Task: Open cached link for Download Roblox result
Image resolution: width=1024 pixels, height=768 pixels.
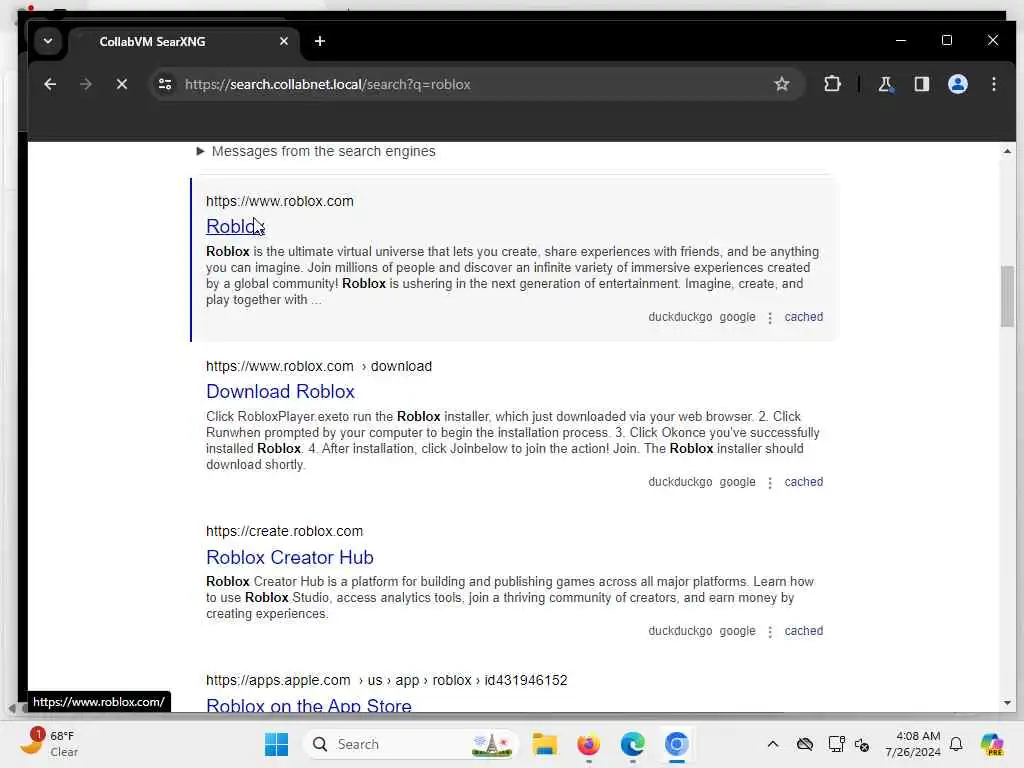Action: [803, 482]
